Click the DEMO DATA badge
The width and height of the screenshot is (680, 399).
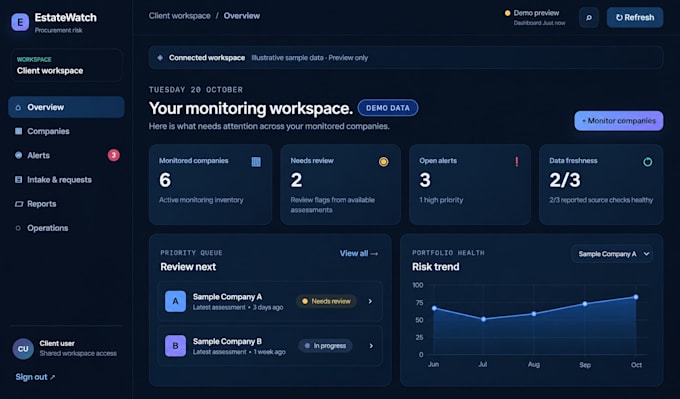click(x=388, y=108)
